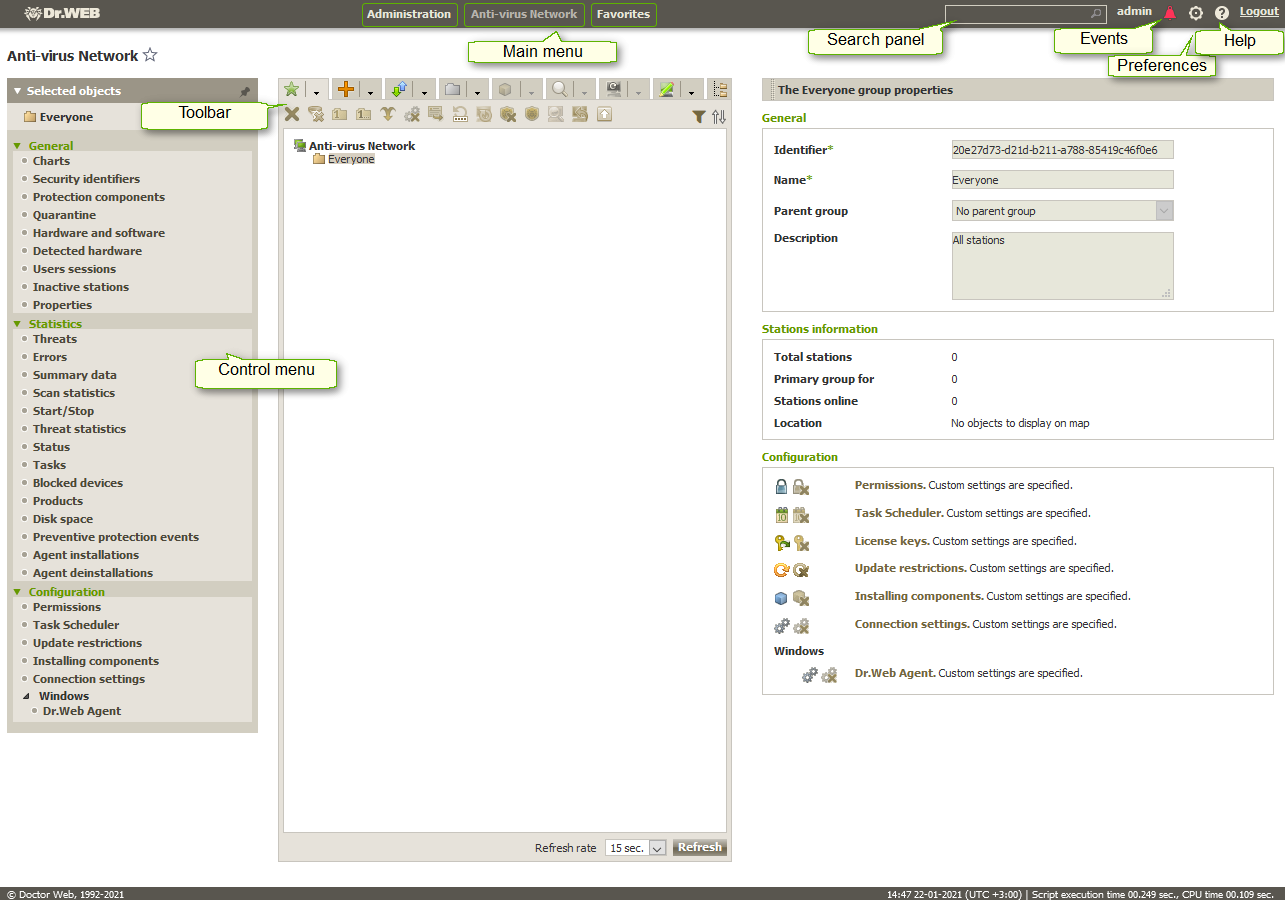Image resolution: width=1285 pixels, height=900 pixels.
Task: Collapse the Selected objects panel header
Action: click(x=17, y=91)
